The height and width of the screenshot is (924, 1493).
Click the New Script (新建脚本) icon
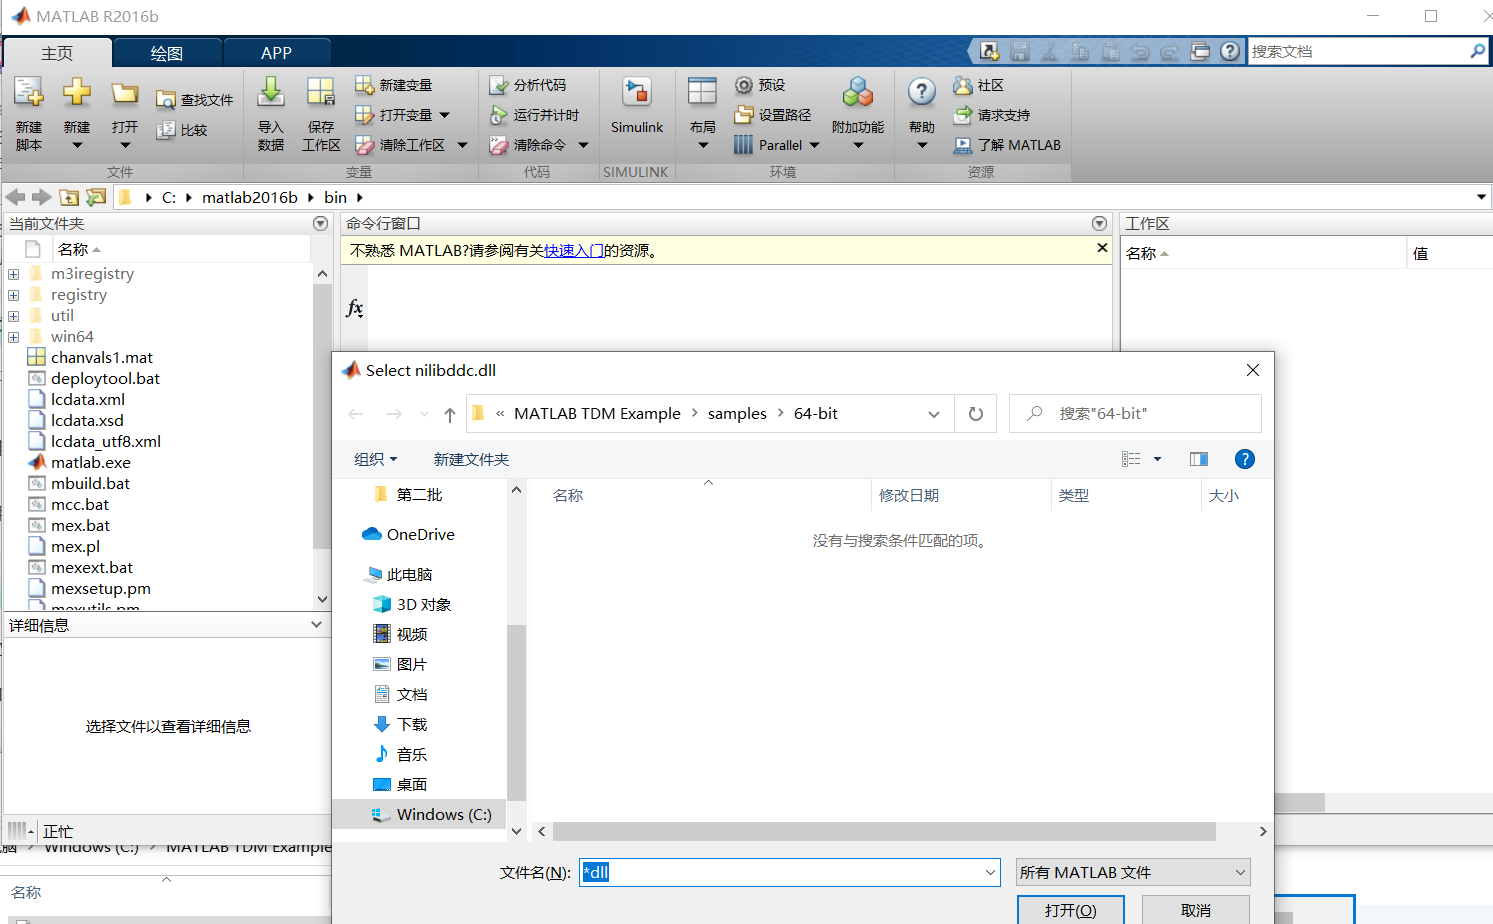coord(29,94)
